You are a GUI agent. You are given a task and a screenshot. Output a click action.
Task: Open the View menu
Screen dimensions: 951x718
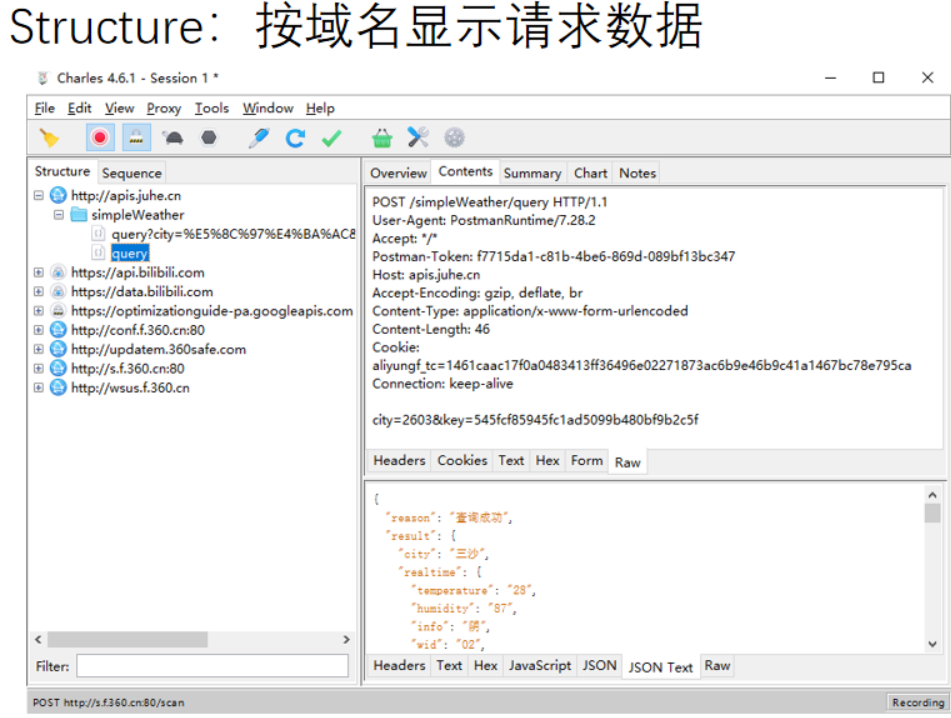pyautogui.click(x=119, y=108)
